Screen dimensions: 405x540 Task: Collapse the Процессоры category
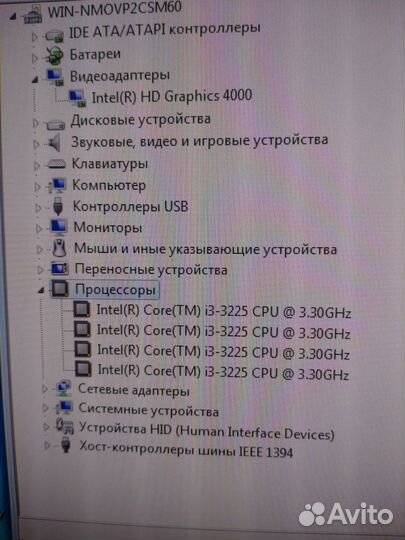pyautogui.click(x=41, y=291)
